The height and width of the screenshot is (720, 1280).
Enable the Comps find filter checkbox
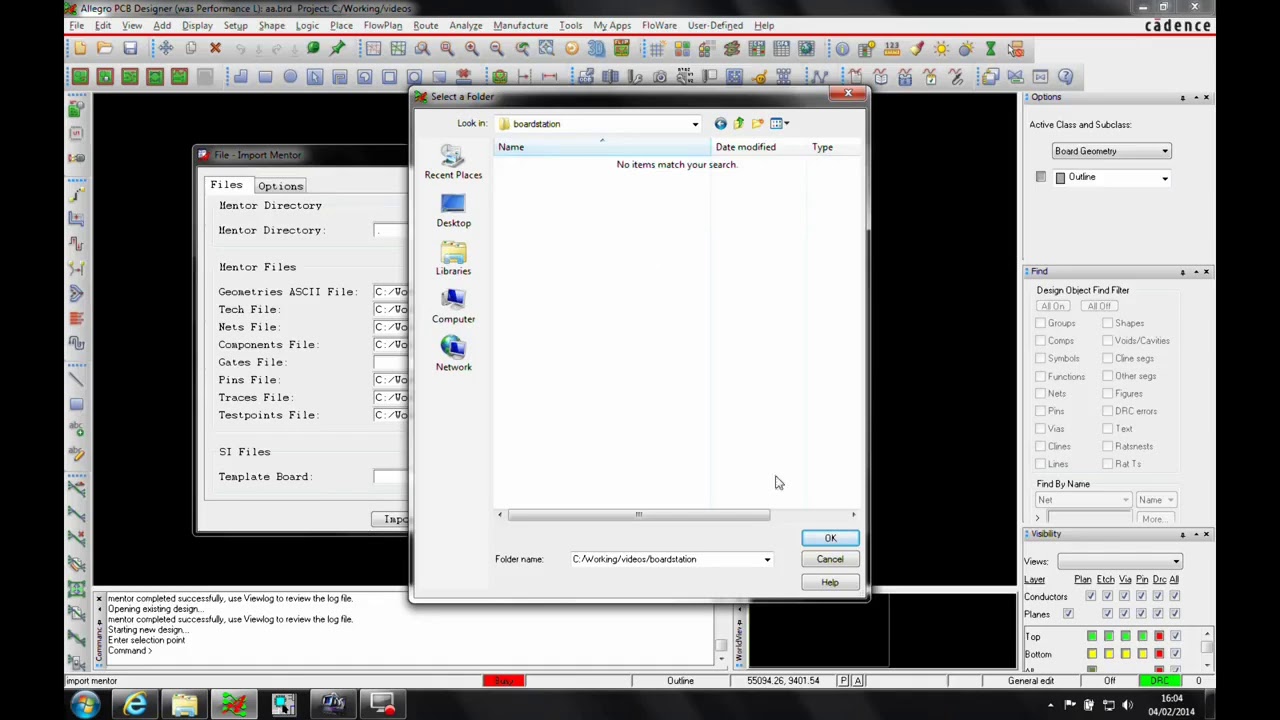(1040, 341)
